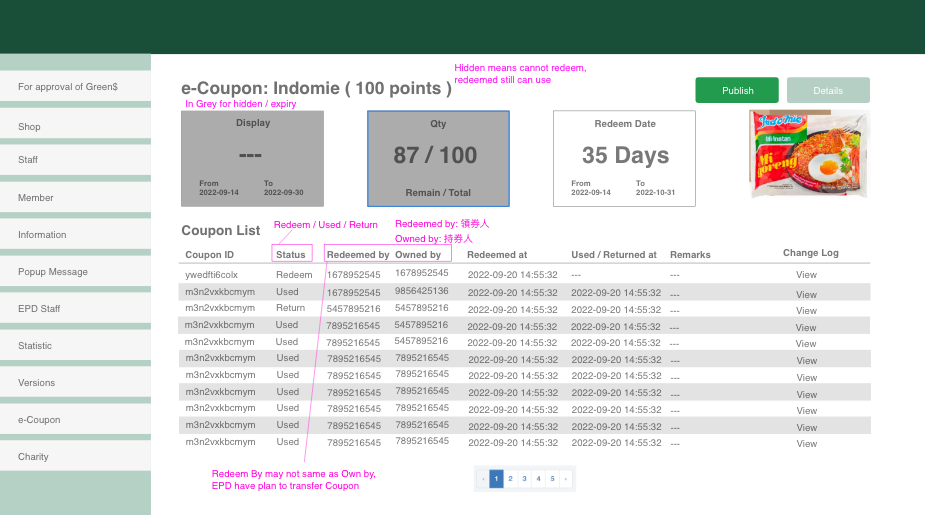
Task: Go to previous page arrow in pagination
Action: 483,479
